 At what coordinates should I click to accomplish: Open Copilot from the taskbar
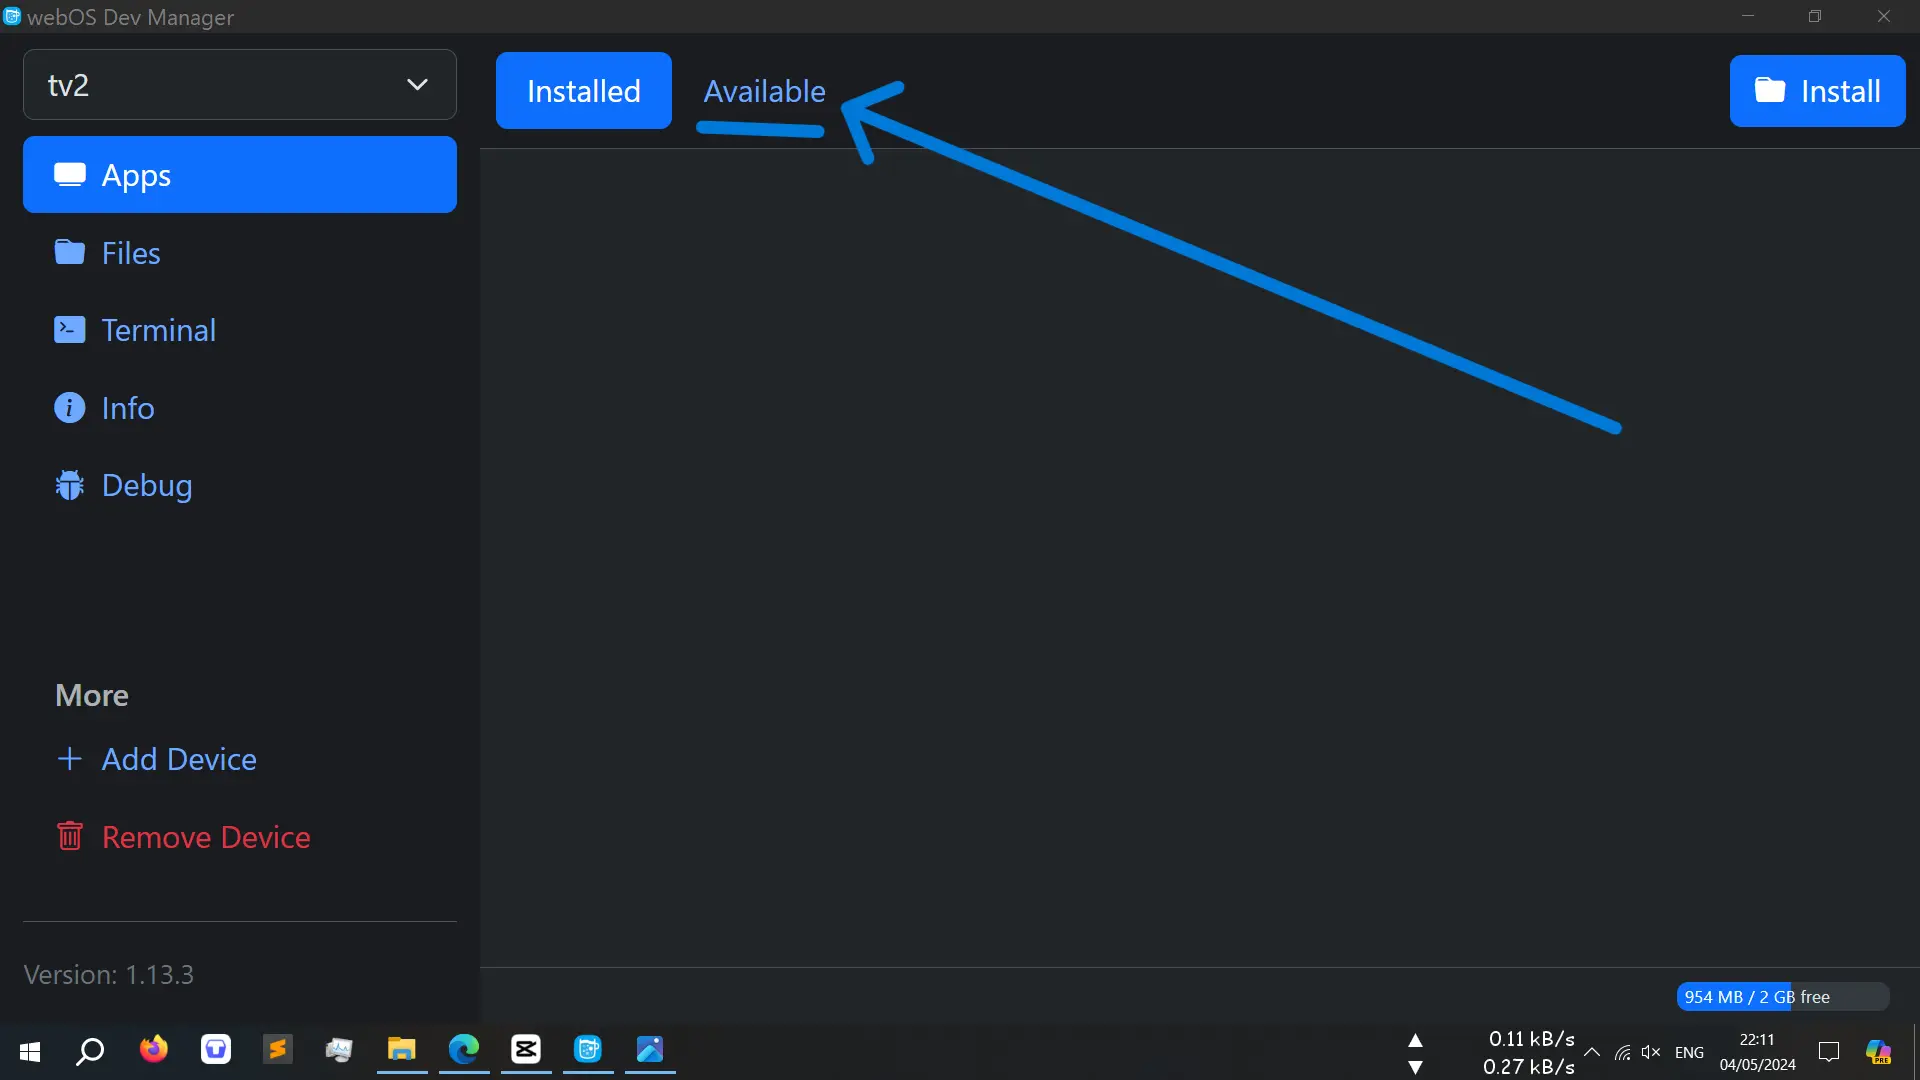point(1878,1052)
